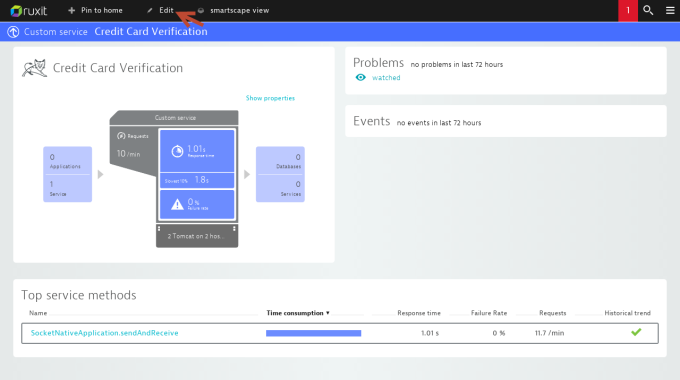Click the Events heading
Image resolution: width=680 pixels, height=380 pixels.
coord(372,121)
